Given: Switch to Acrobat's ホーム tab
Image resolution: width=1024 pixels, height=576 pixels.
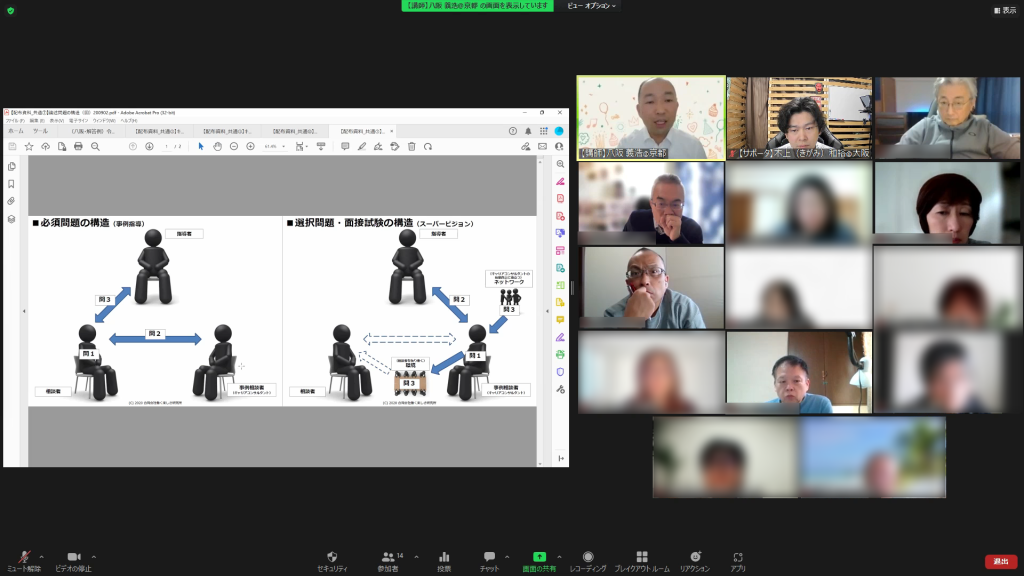Looking at the screenshot, I should coord(15,131).
